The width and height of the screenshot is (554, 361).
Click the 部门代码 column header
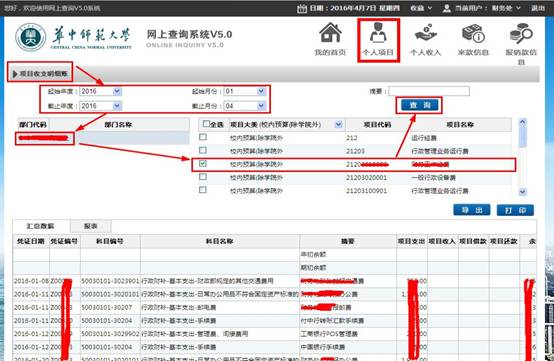click(x=33, y=124)
